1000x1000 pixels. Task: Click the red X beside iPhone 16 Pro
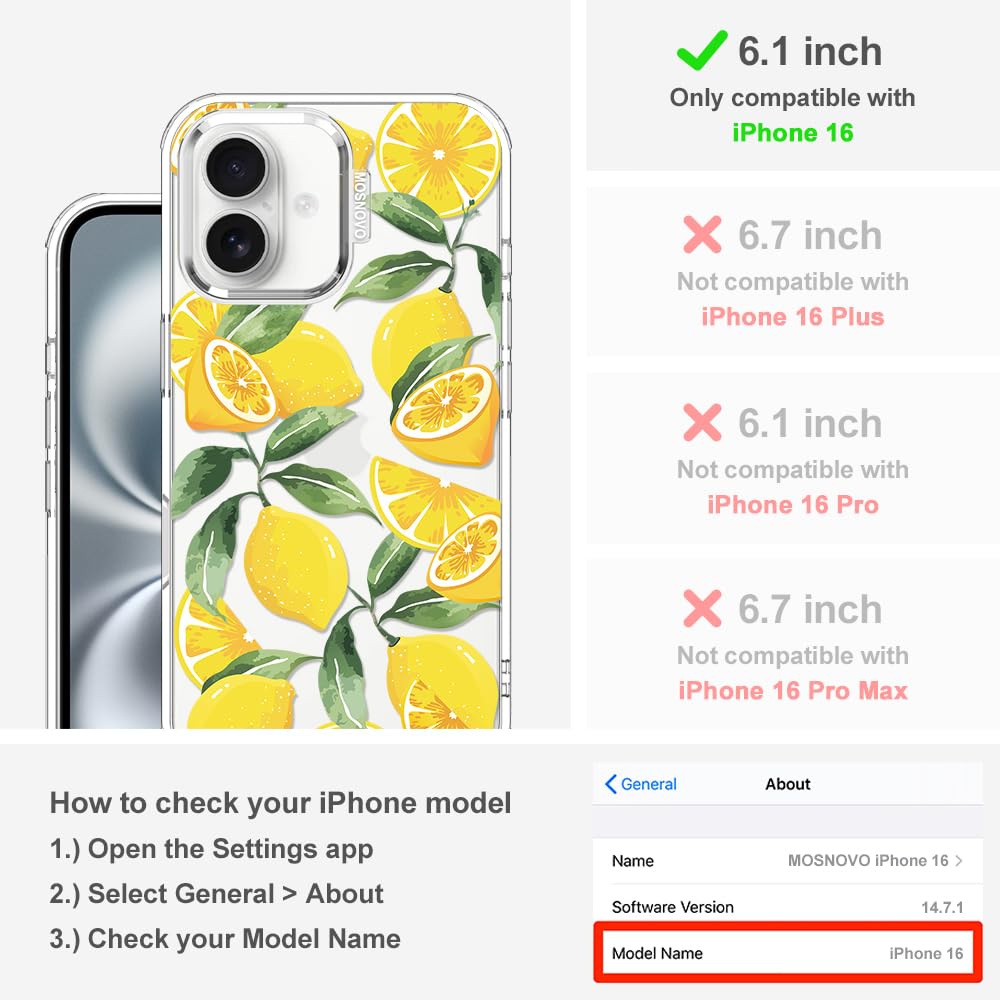(702, 422)
